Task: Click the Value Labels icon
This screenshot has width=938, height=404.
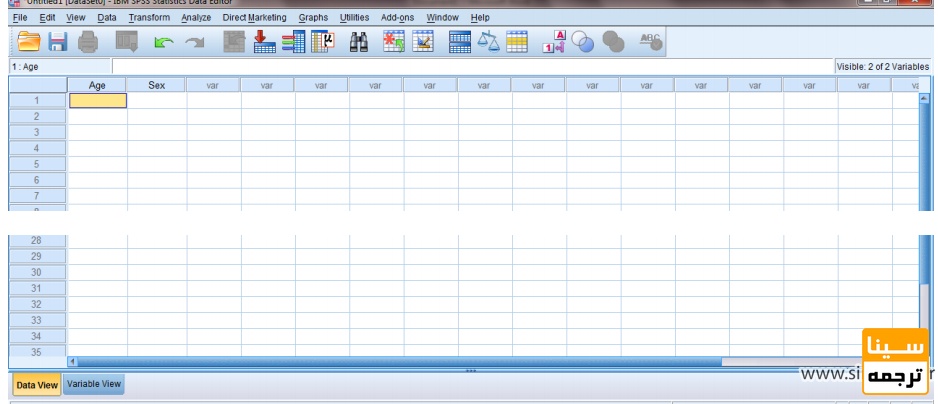Action: [553, 41]
